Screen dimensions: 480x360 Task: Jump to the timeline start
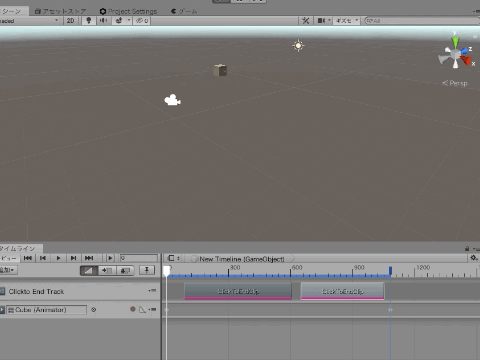(28, 258)
